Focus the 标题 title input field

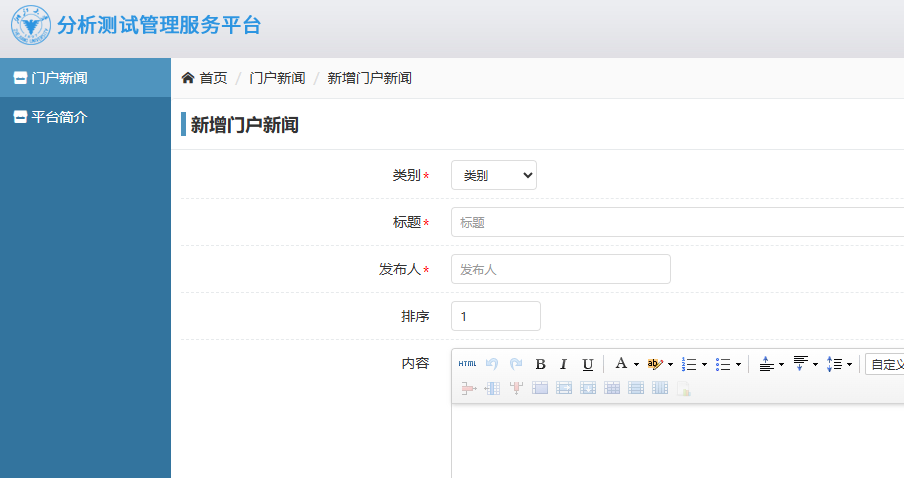677,222
